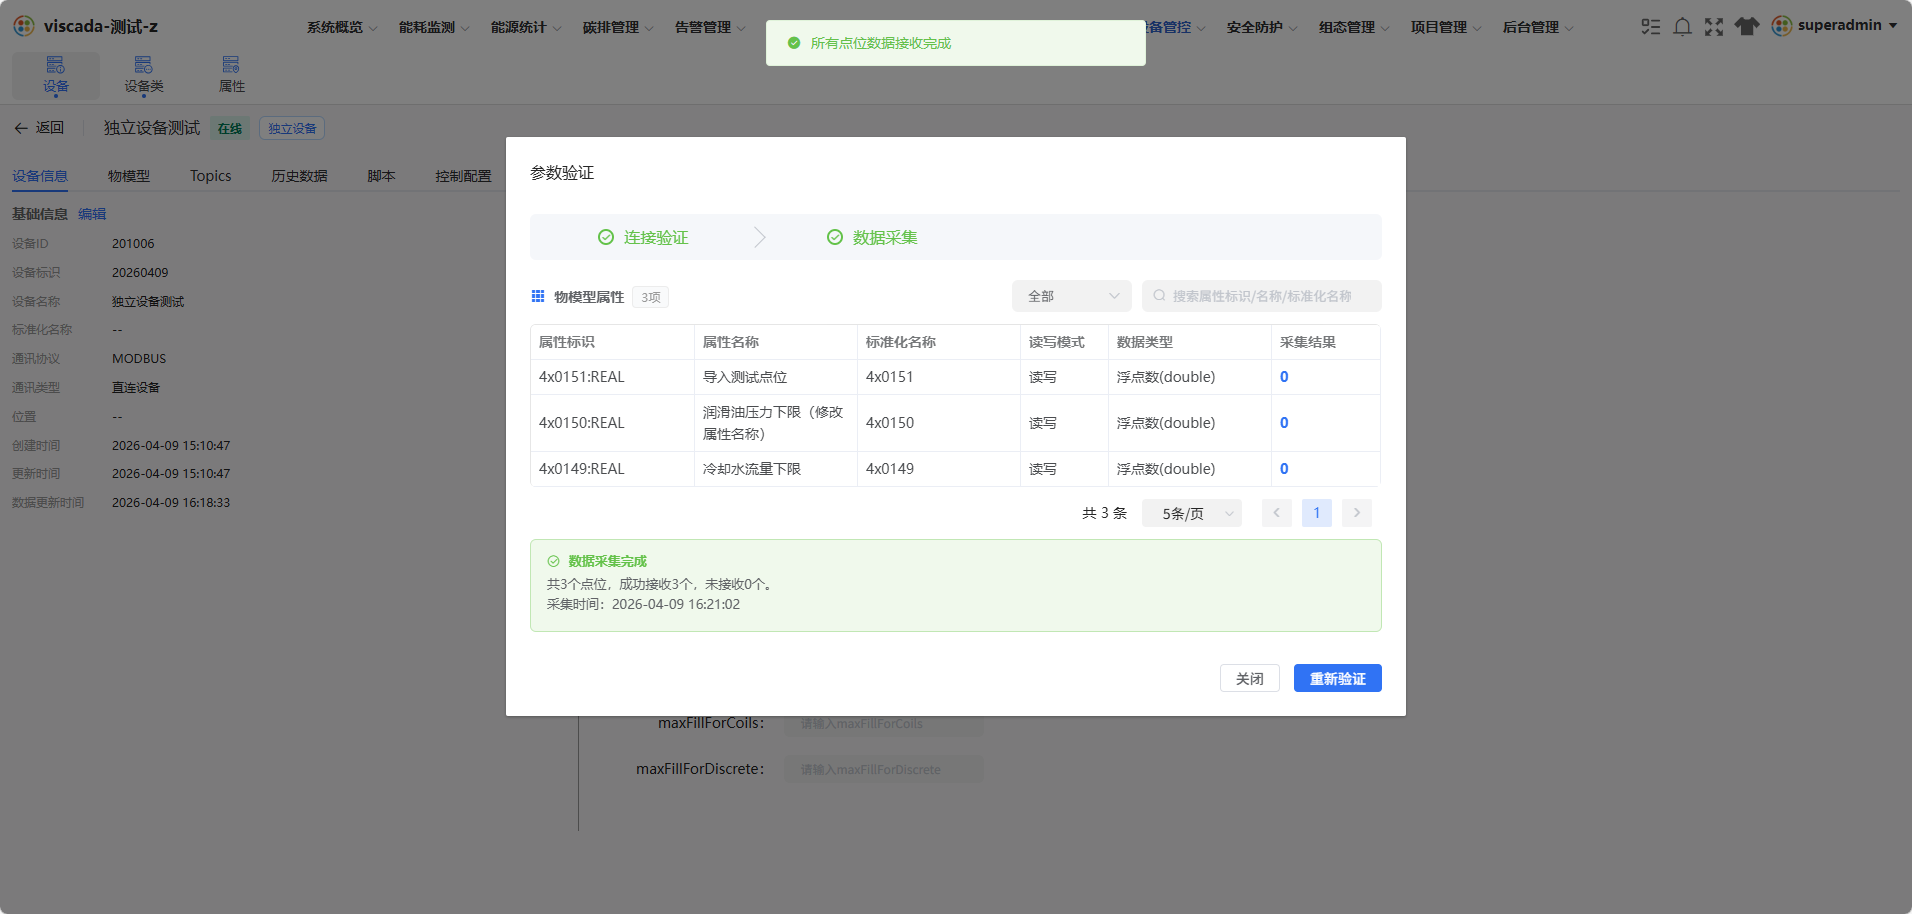Screen dimensions: 1912x914
Task: Click the task list icon in header
Action: tap(1651, 27)
